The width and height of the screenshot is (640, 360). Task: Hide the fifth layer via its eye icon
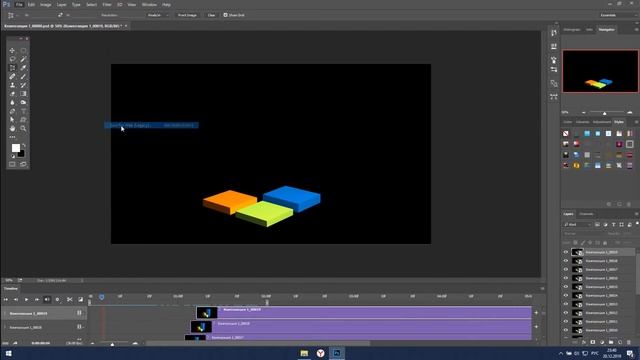(x=566, y=287)
